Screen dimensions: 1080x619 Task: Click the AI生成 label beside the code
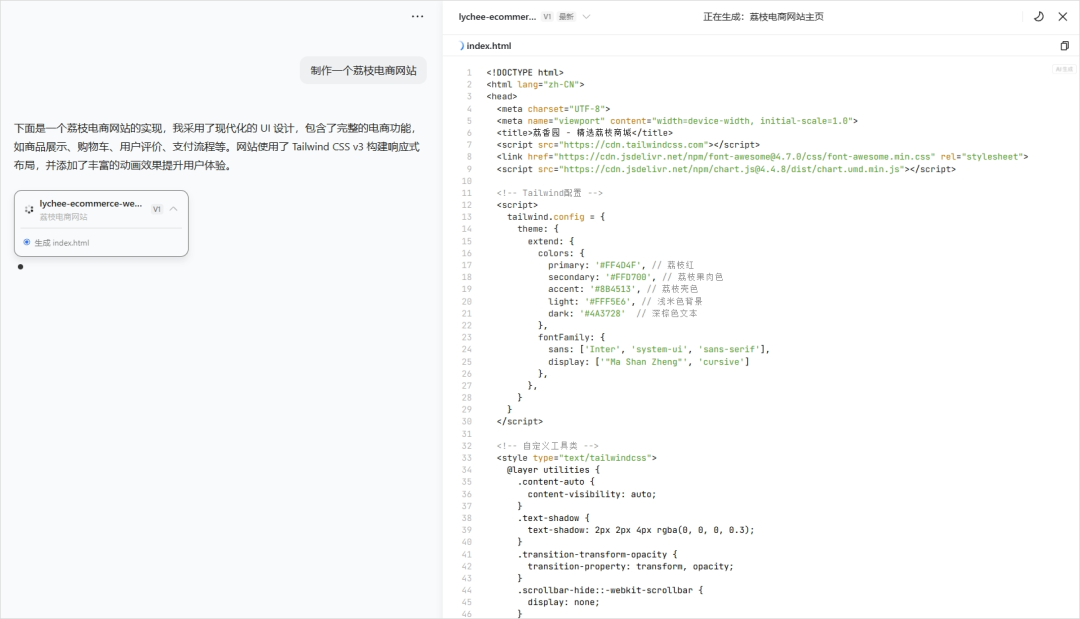pyautogui.click(x=1062, y=69)
